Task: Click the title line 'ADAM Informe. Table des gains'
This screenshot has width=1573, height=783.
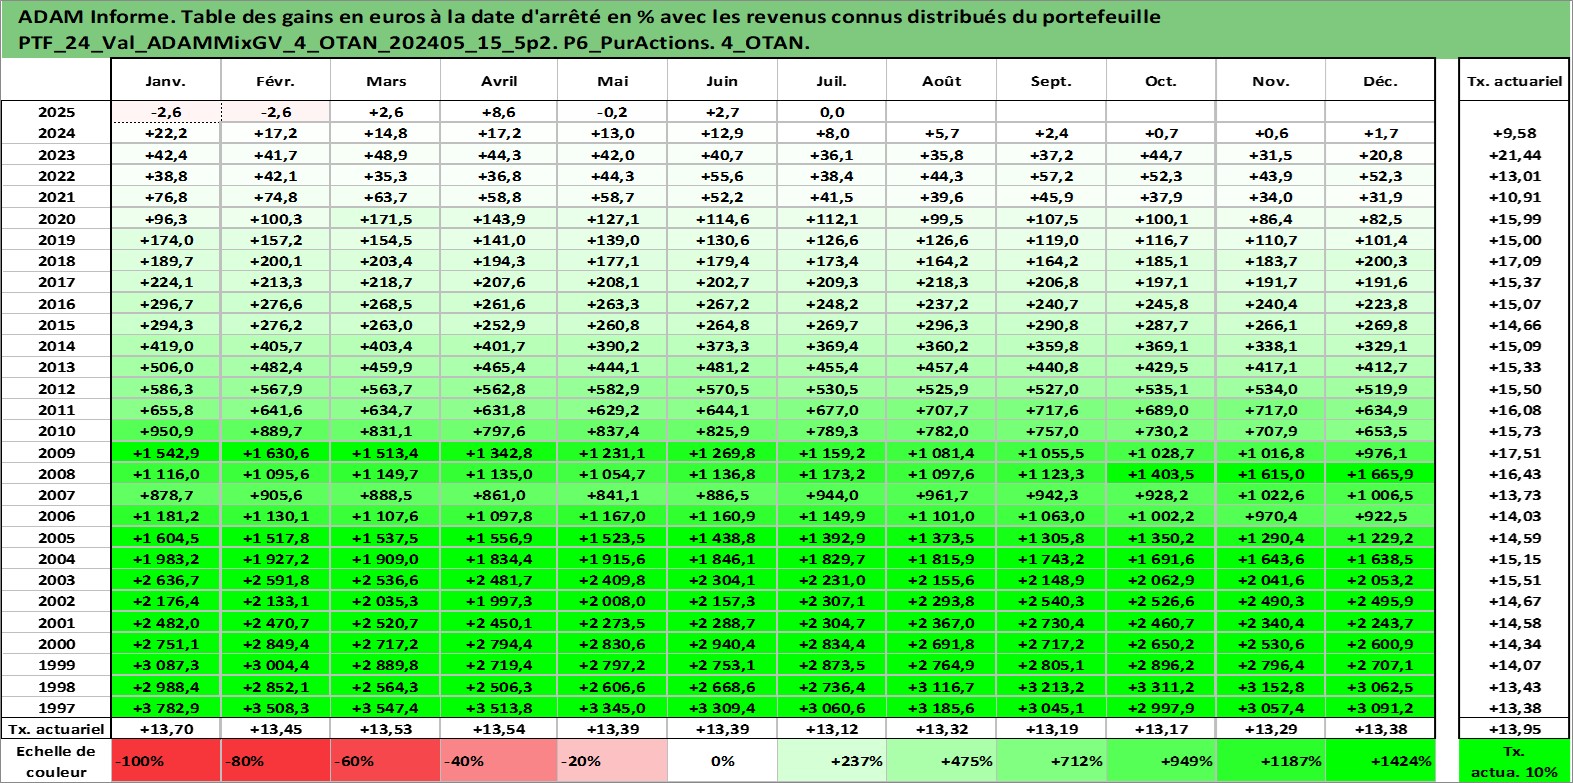Action: click(x=590, y=17)
